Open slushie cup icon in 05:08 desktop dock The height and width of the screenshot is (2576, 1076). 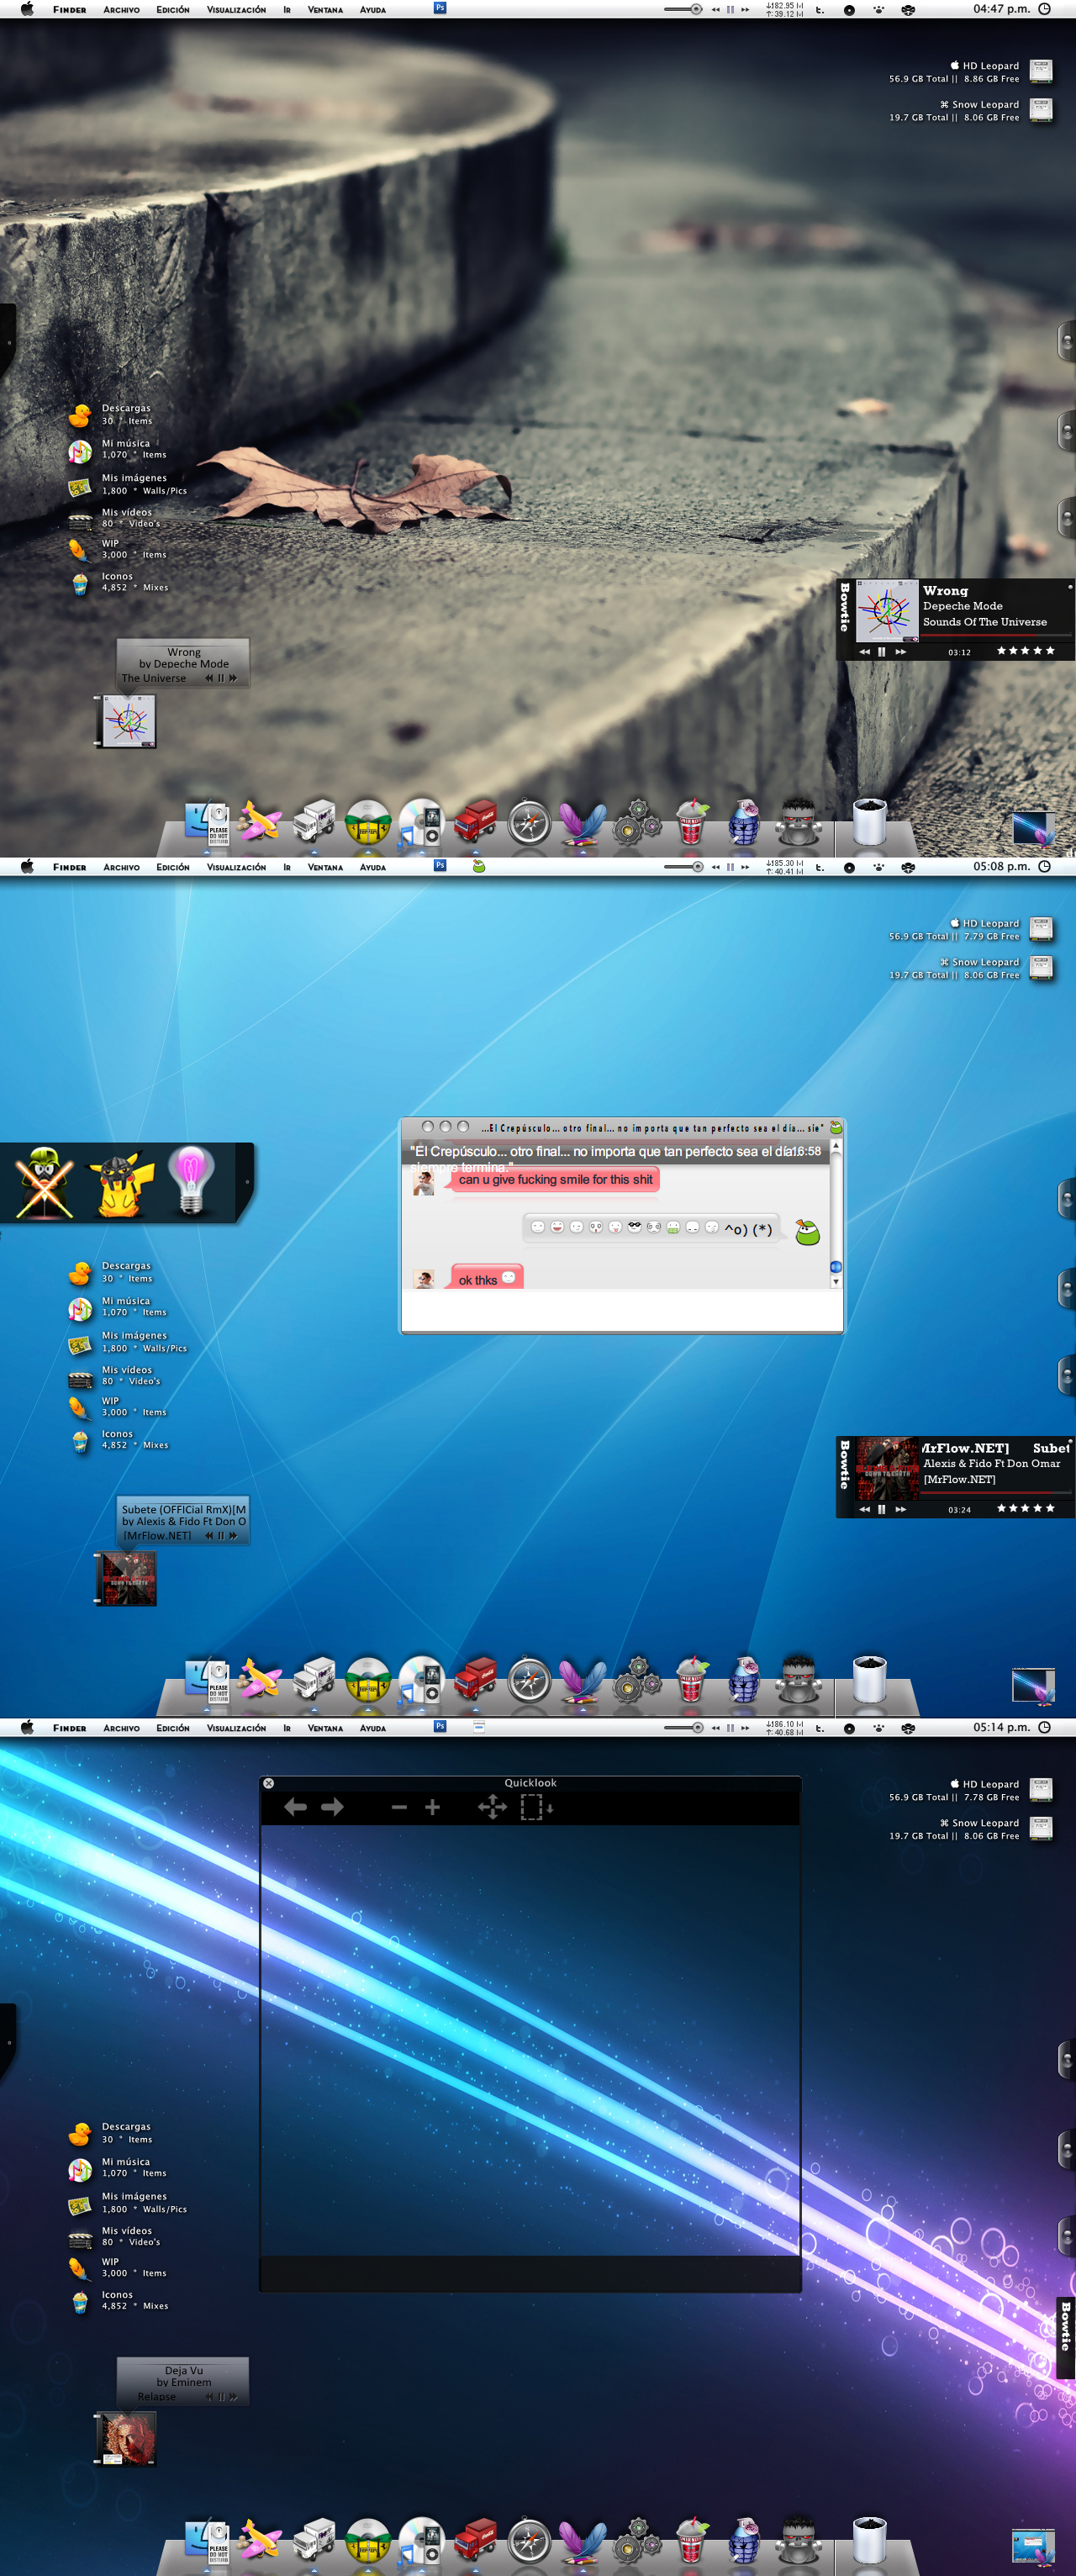tap(691, 1679)
